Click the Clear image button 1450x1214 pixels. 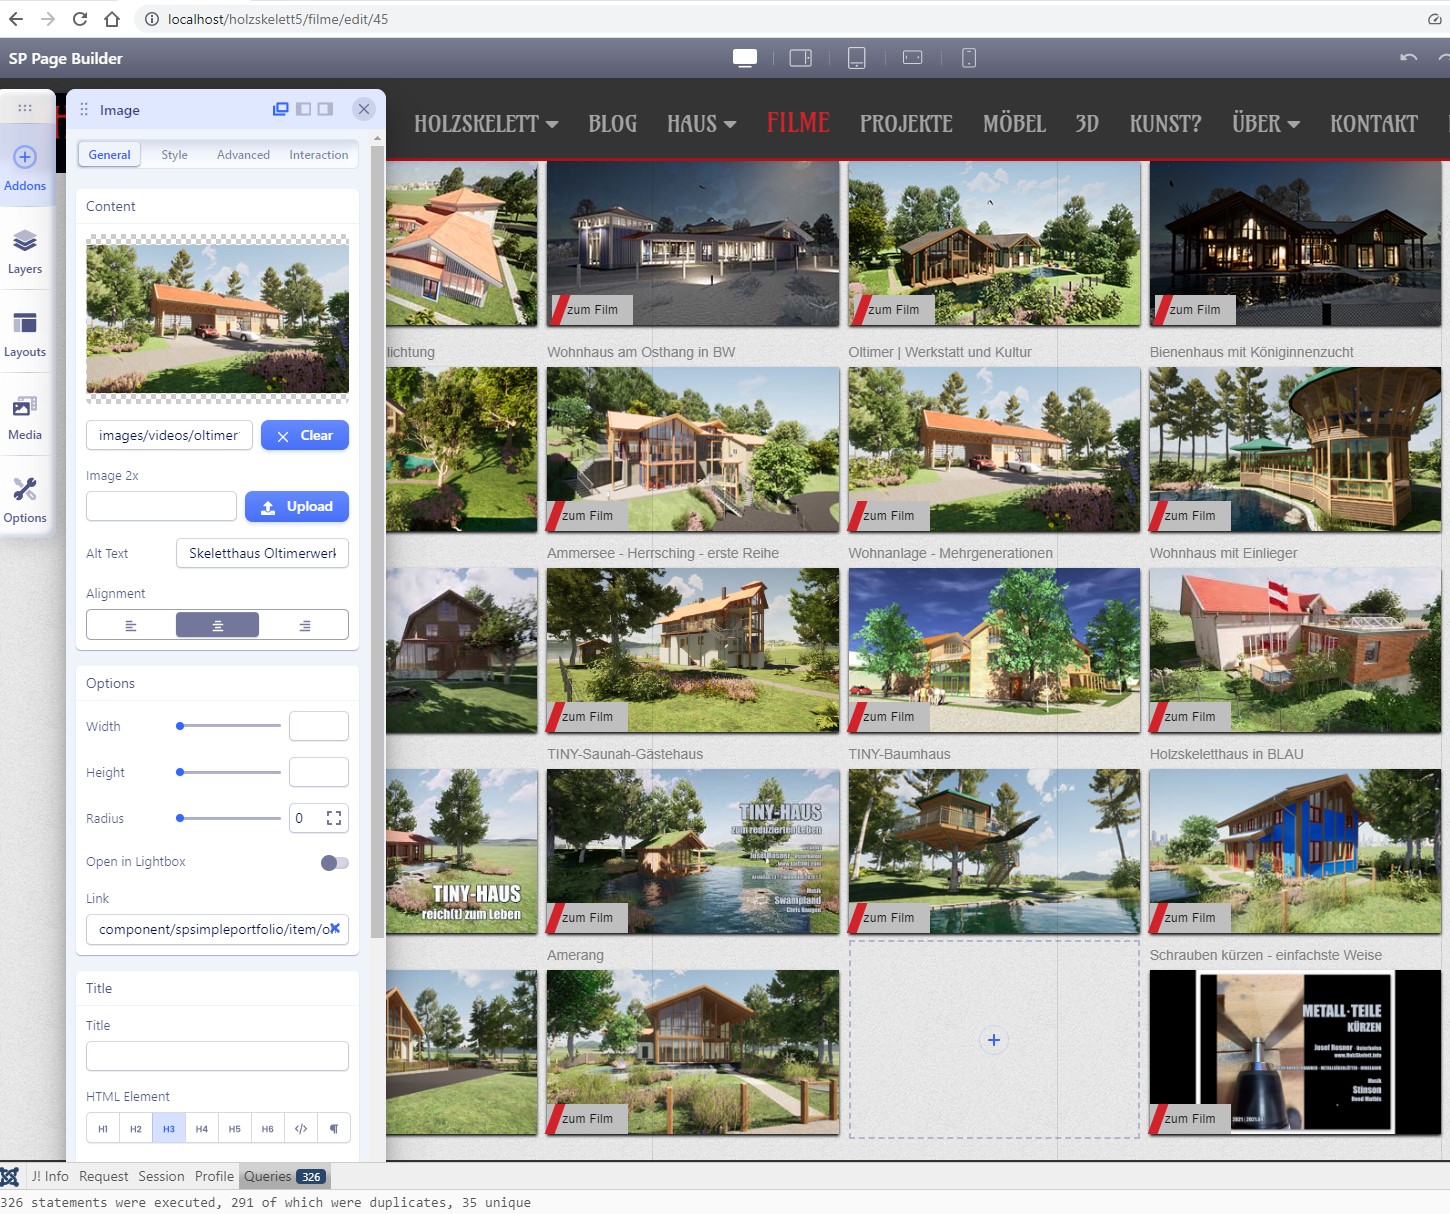(305, 435)
